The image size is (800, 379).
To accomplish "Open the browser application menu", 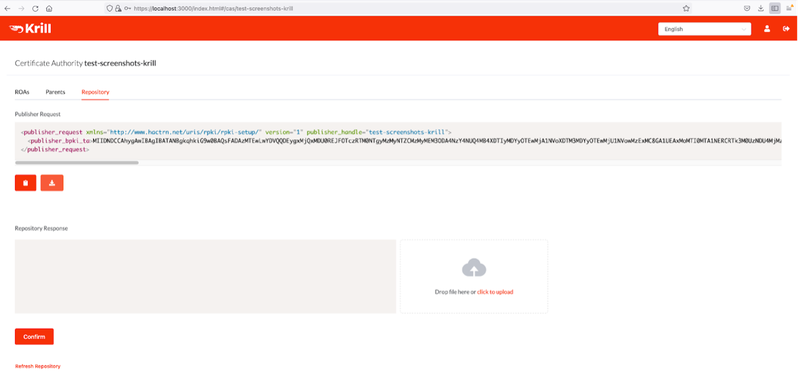I will [789, 9].
